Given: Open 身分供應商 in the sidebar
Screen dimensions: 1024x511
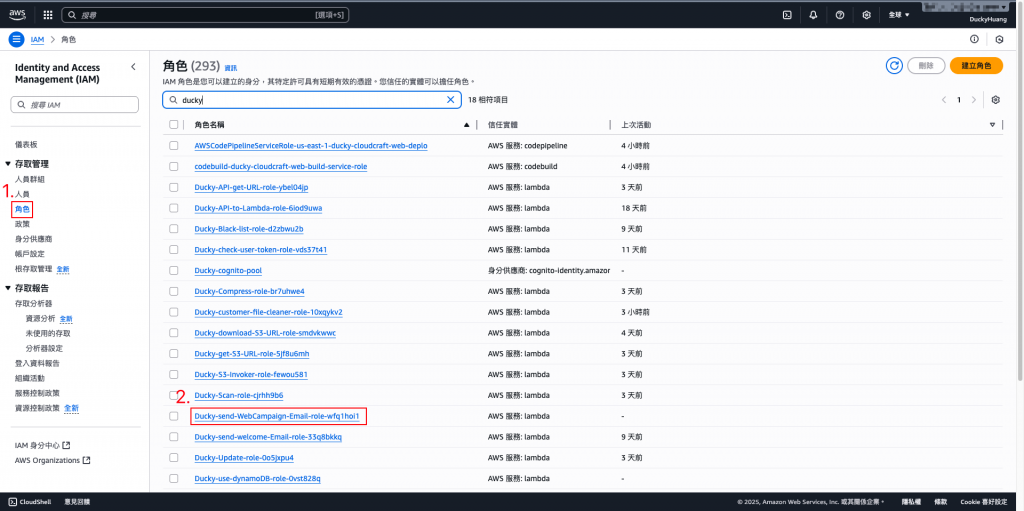Looking at the screenshot, I should click(x=33, y=239).
